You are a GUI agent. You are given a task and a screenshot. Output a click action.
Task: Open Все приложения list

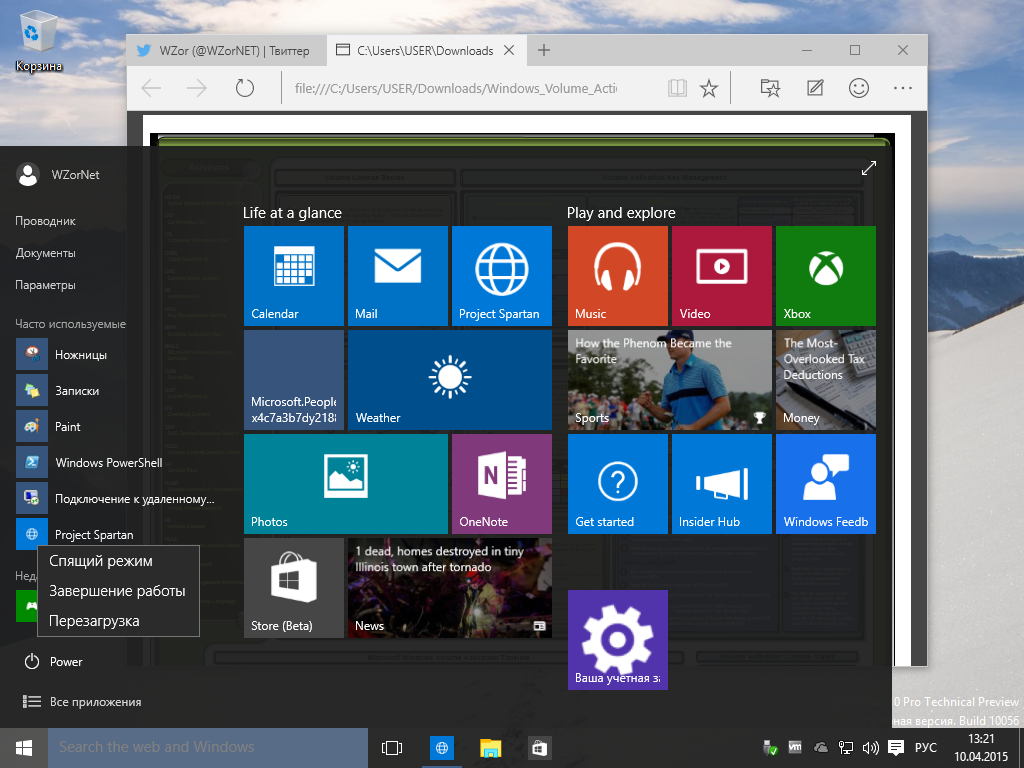click(x=82, y=701)
